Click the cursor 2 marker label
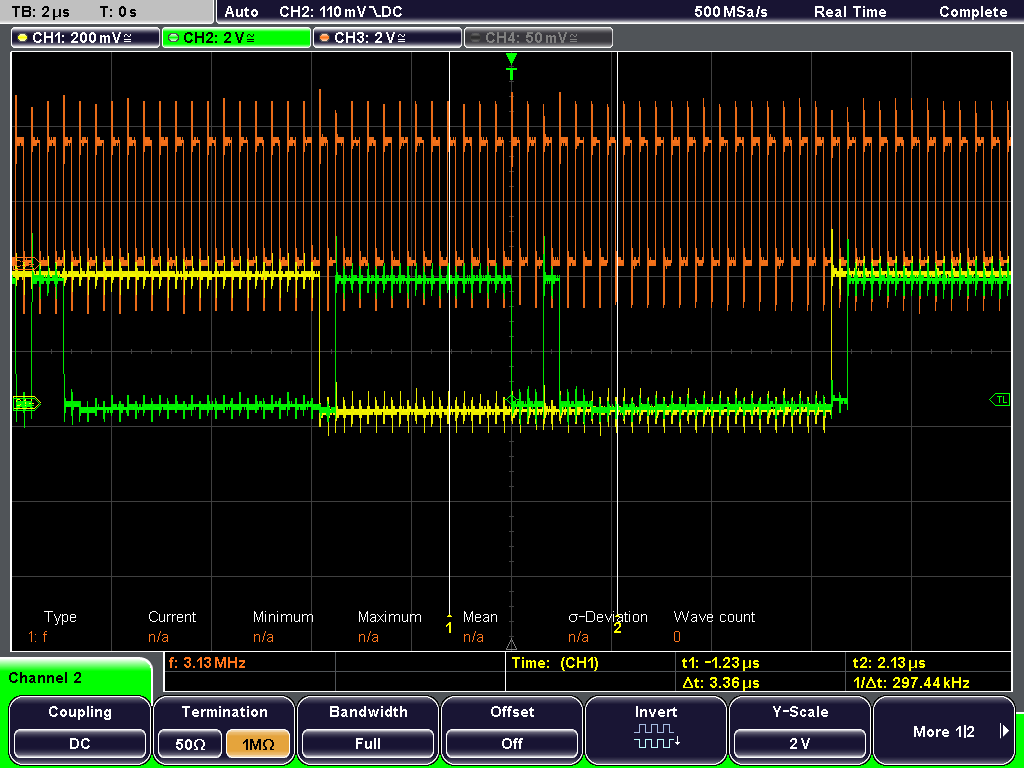Viewport: 1024px width, 768px height. click(x=617, y=628)
